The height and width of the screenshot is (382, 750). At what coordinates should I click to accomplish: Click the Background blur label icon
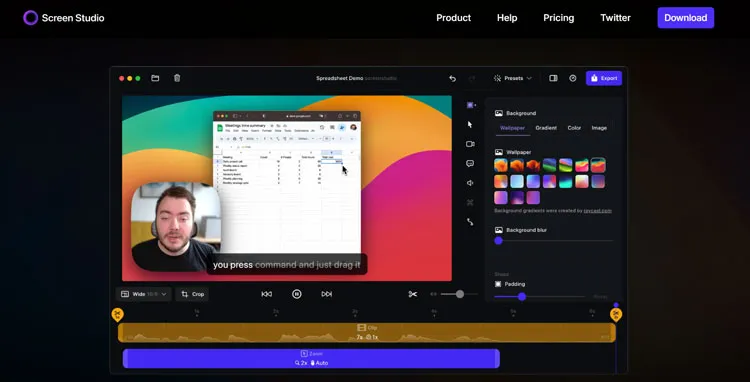498,230
